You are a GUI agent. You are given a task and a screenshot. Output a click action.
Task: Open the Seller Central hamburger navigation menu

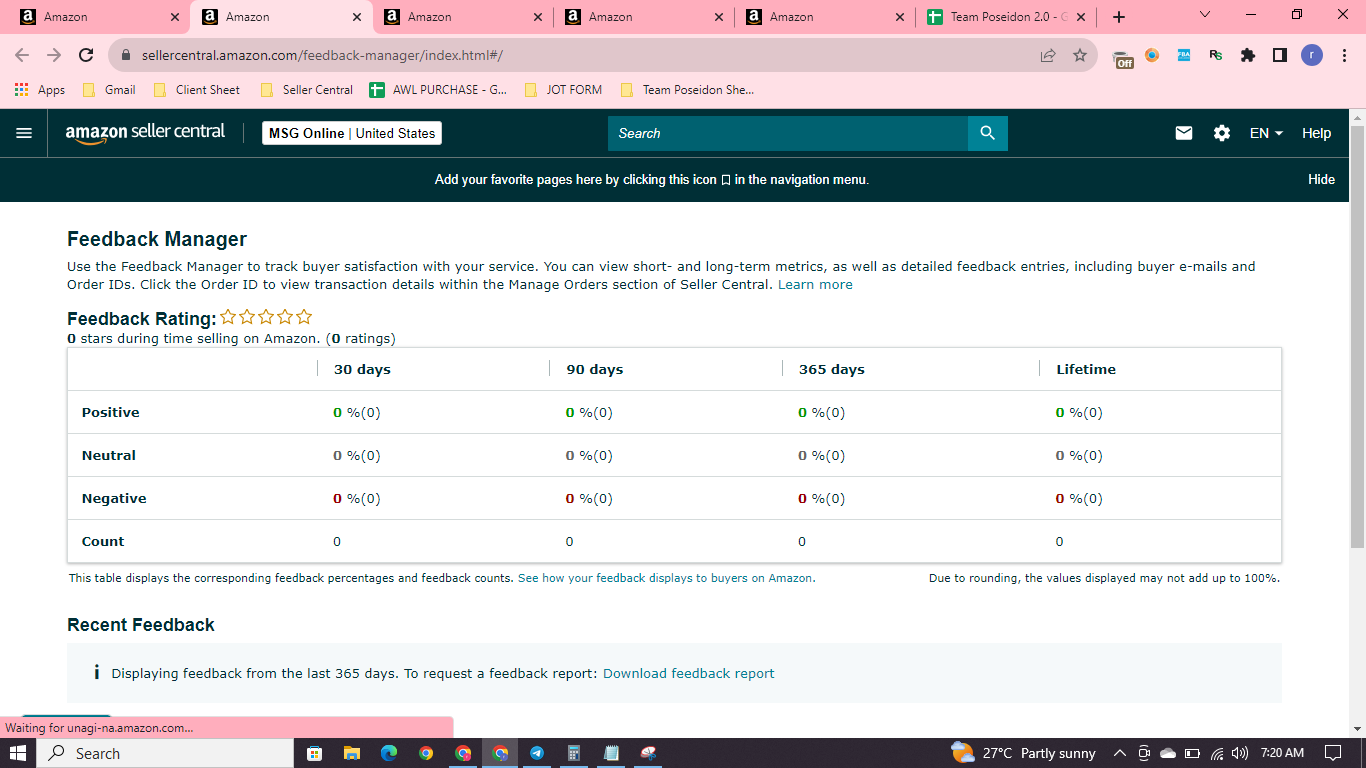24,133
